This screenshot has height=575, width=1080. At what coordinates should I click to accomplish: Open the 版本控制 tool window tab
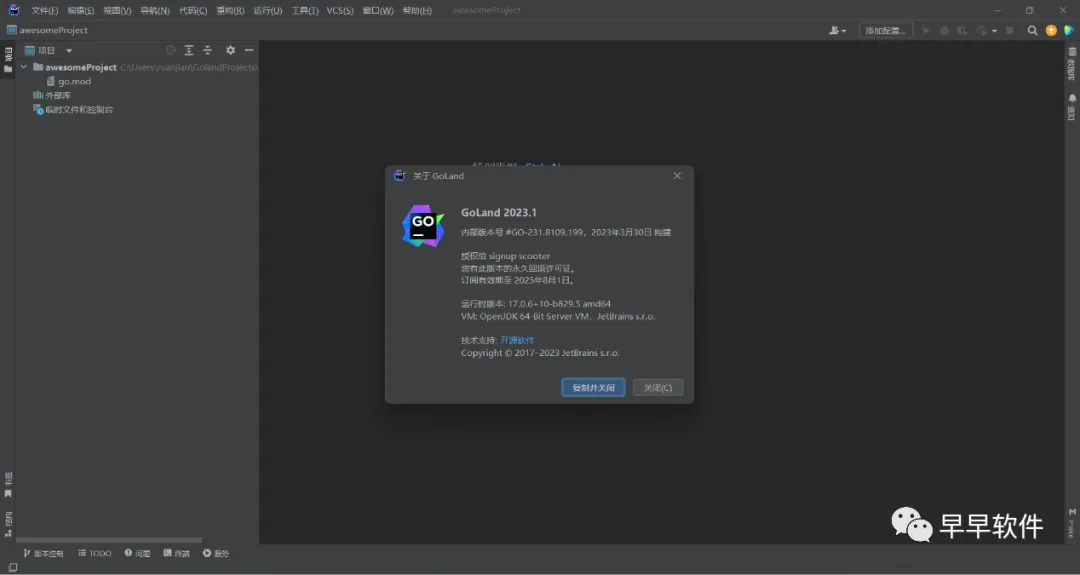[x=43, y=553]
